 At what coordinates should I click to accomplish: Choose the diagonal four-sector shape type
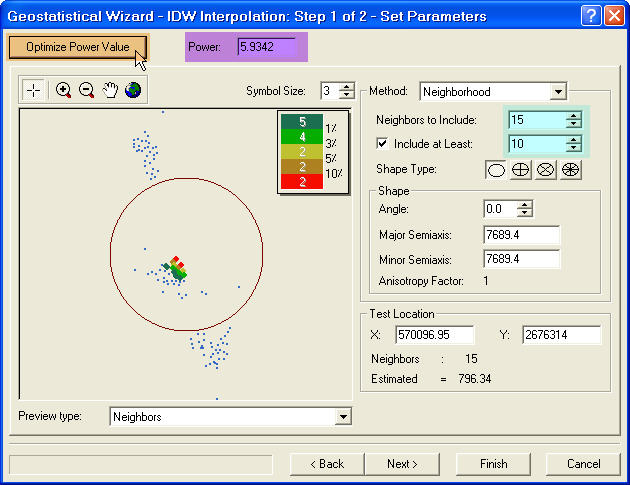point(546,170)
